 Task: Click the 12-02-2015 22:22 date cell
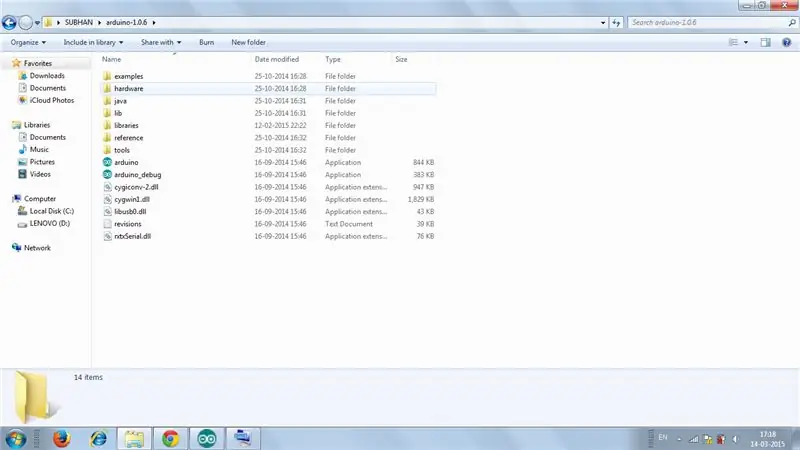click(280, 125)
